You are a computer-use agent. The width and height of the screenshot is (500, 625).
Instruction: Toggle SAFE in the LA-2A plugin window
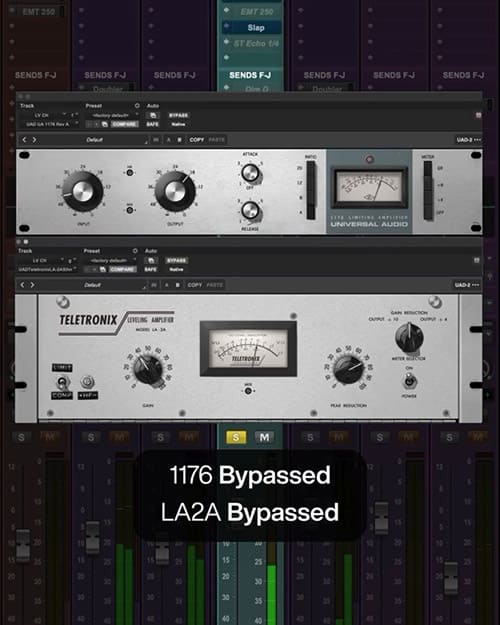[x=150, y=269]
